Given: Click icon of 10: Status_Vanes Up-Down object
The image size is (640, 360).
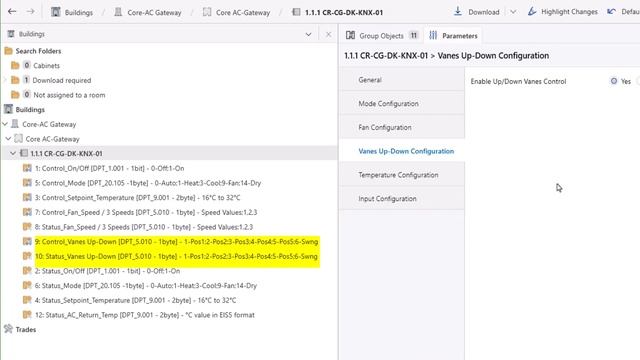Looking at the screenshot, I should 27,256.
